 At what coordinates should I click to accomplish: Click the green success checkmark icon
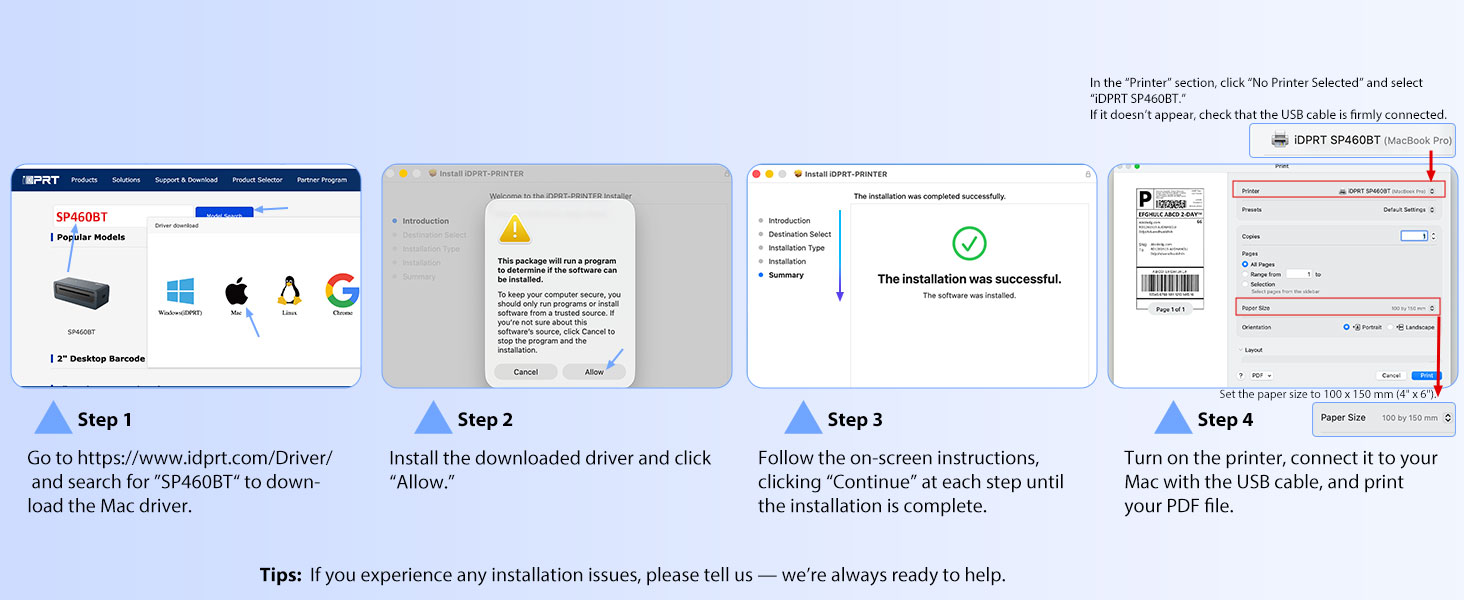(x=968, y=243)
